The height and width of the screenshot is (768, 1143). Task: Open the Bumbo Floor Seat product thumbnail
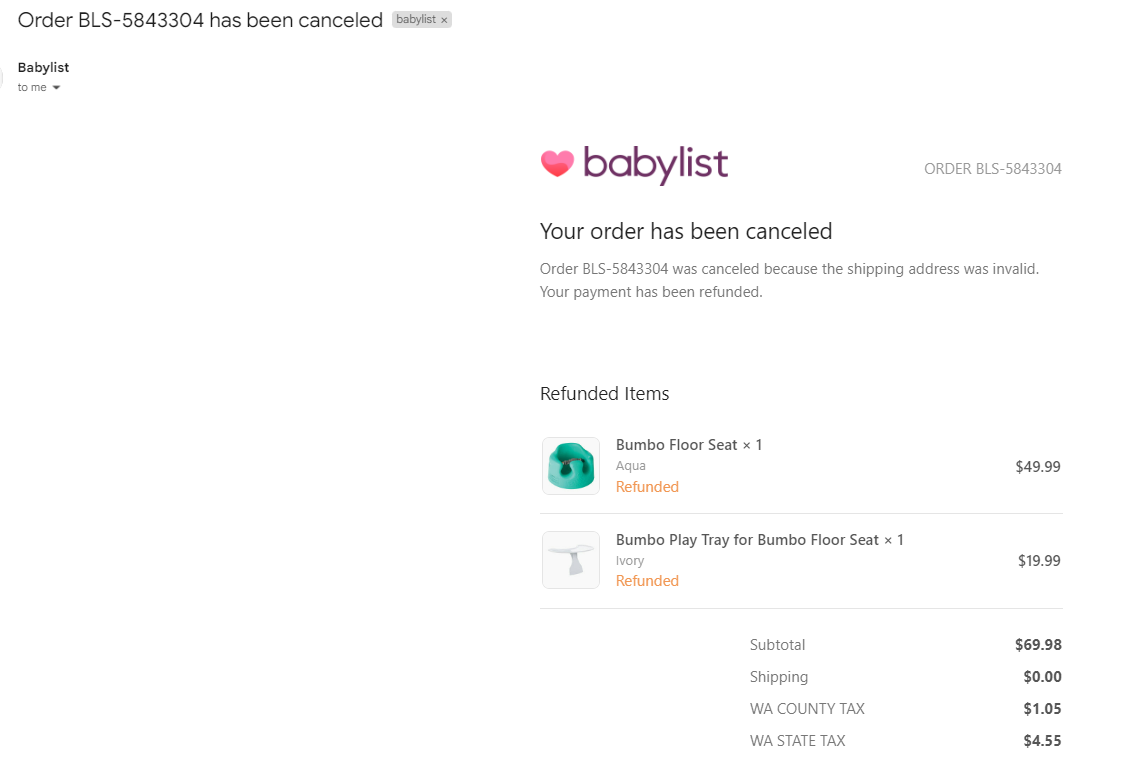click(x=571, y=466)
